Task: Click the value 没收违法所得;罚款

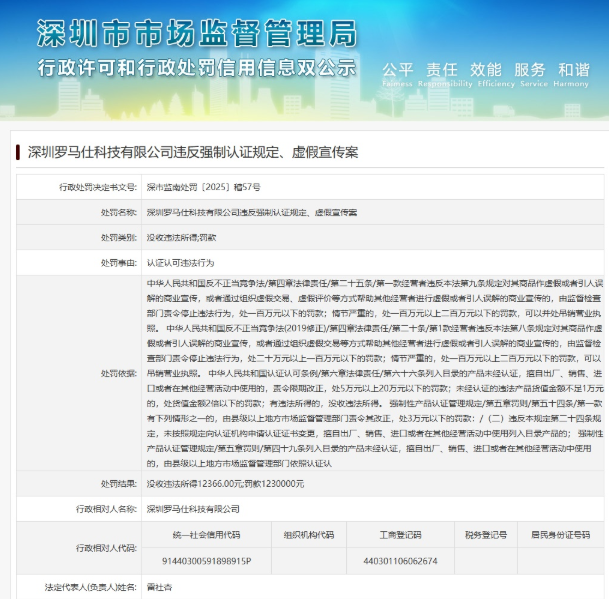Action: (x=181, y=238)
